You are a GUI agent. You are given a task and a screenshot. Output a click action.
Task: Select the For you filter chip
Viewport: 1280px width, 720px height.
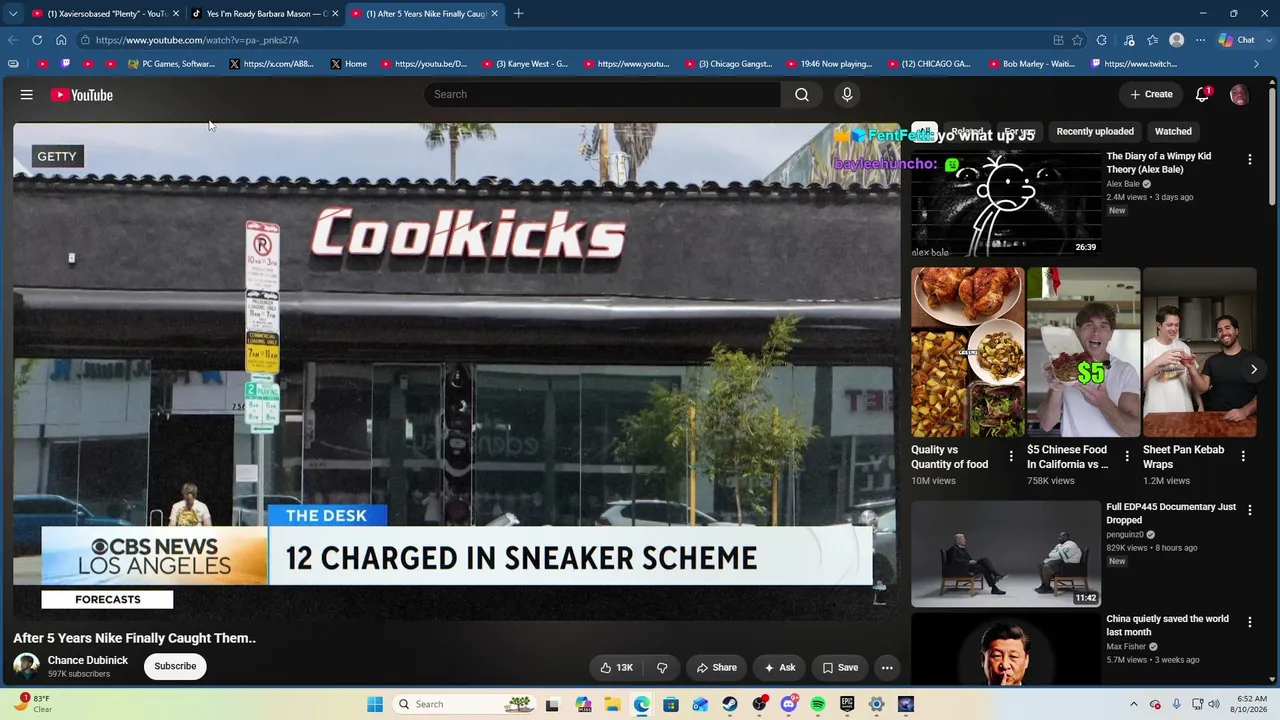point(1019,131)
